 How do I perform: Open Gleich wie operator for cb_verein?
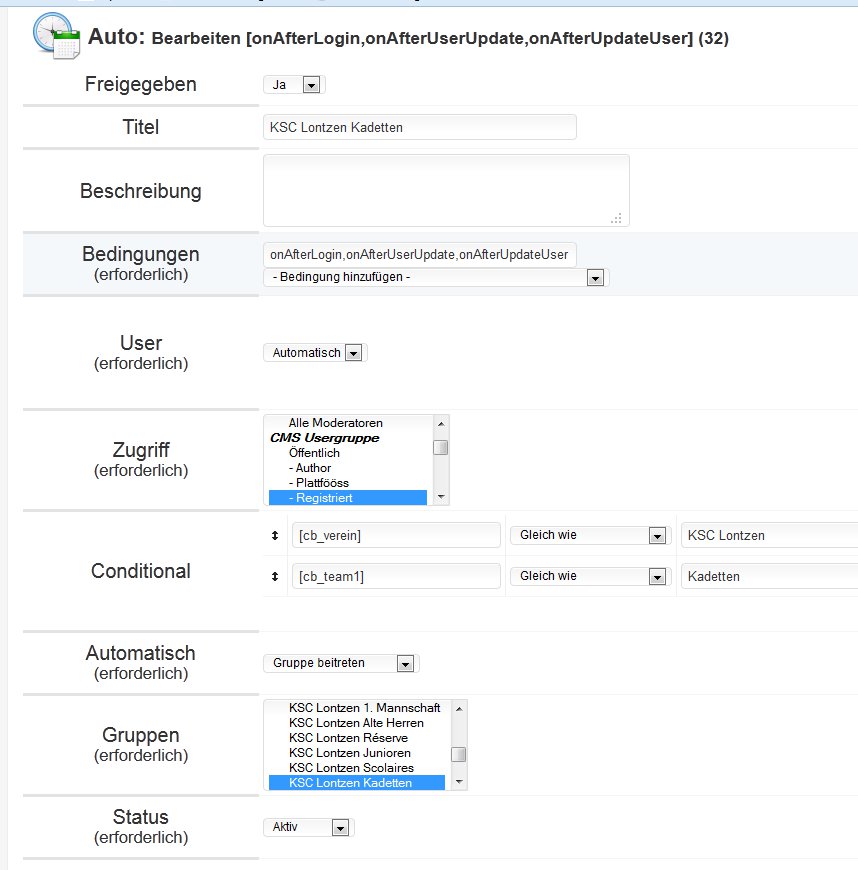click(590, 535)
